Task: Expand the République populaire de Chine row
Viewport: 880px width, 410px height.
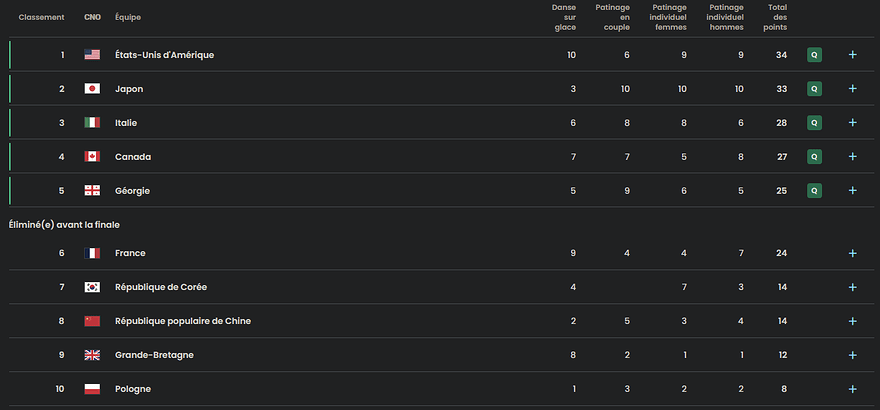Action: (852, 321)
